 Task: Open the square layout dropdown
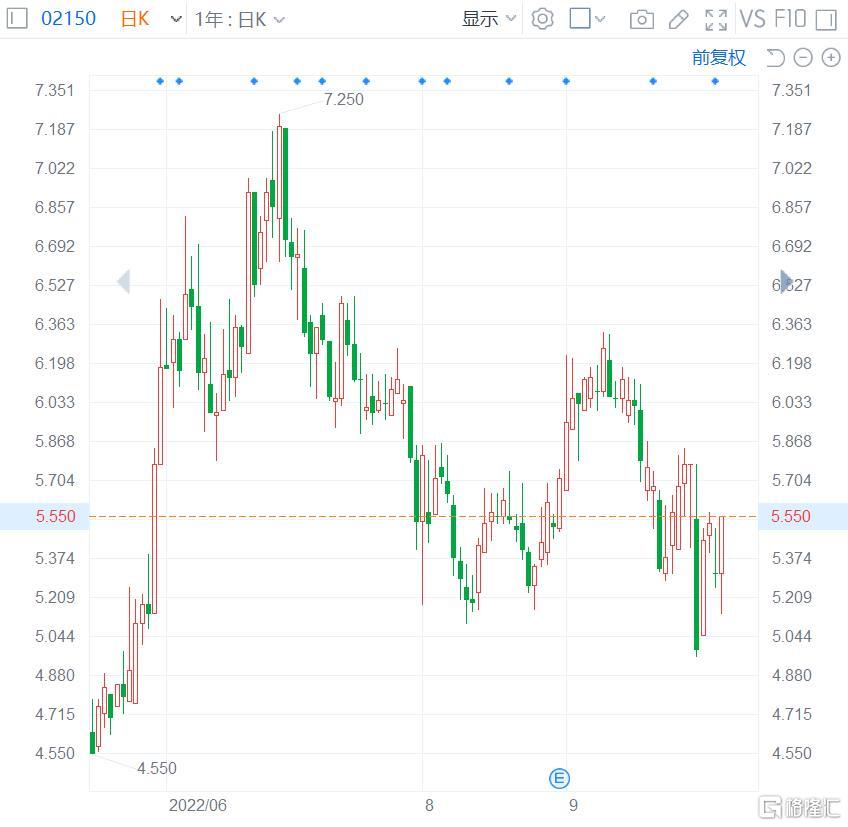point(587,19)
